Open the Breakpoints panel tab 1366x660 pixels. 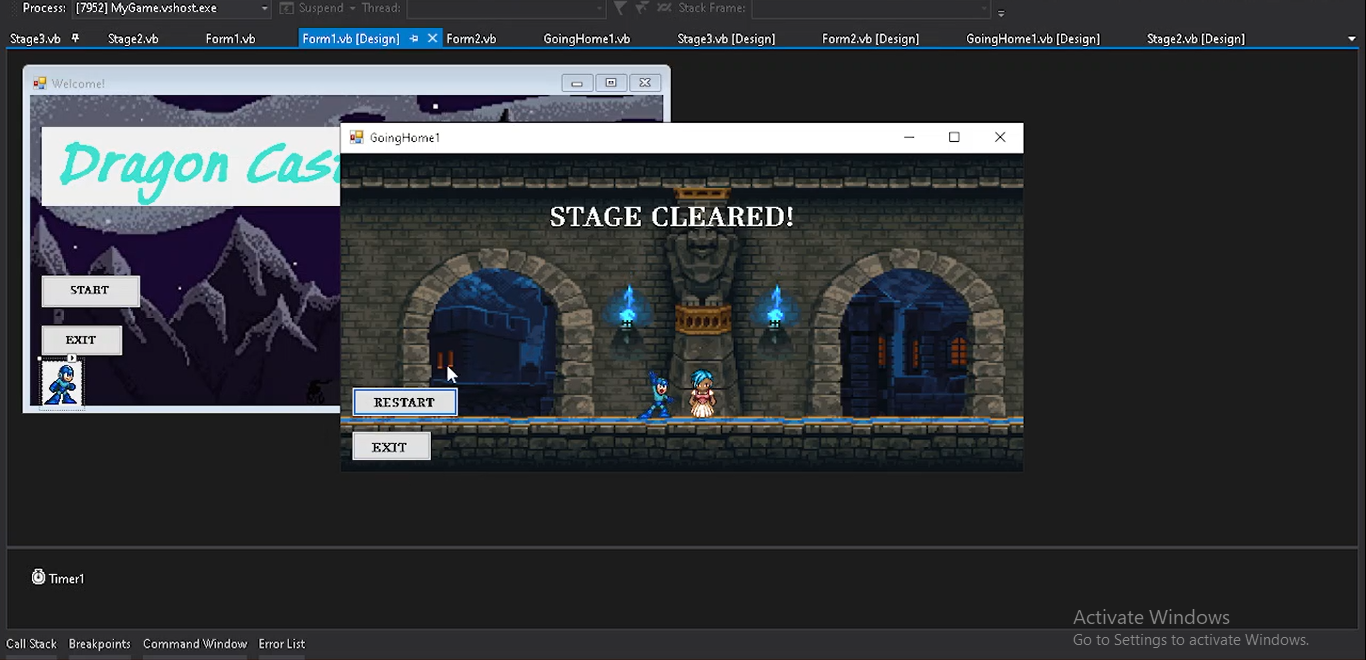(x=99, y=644)
